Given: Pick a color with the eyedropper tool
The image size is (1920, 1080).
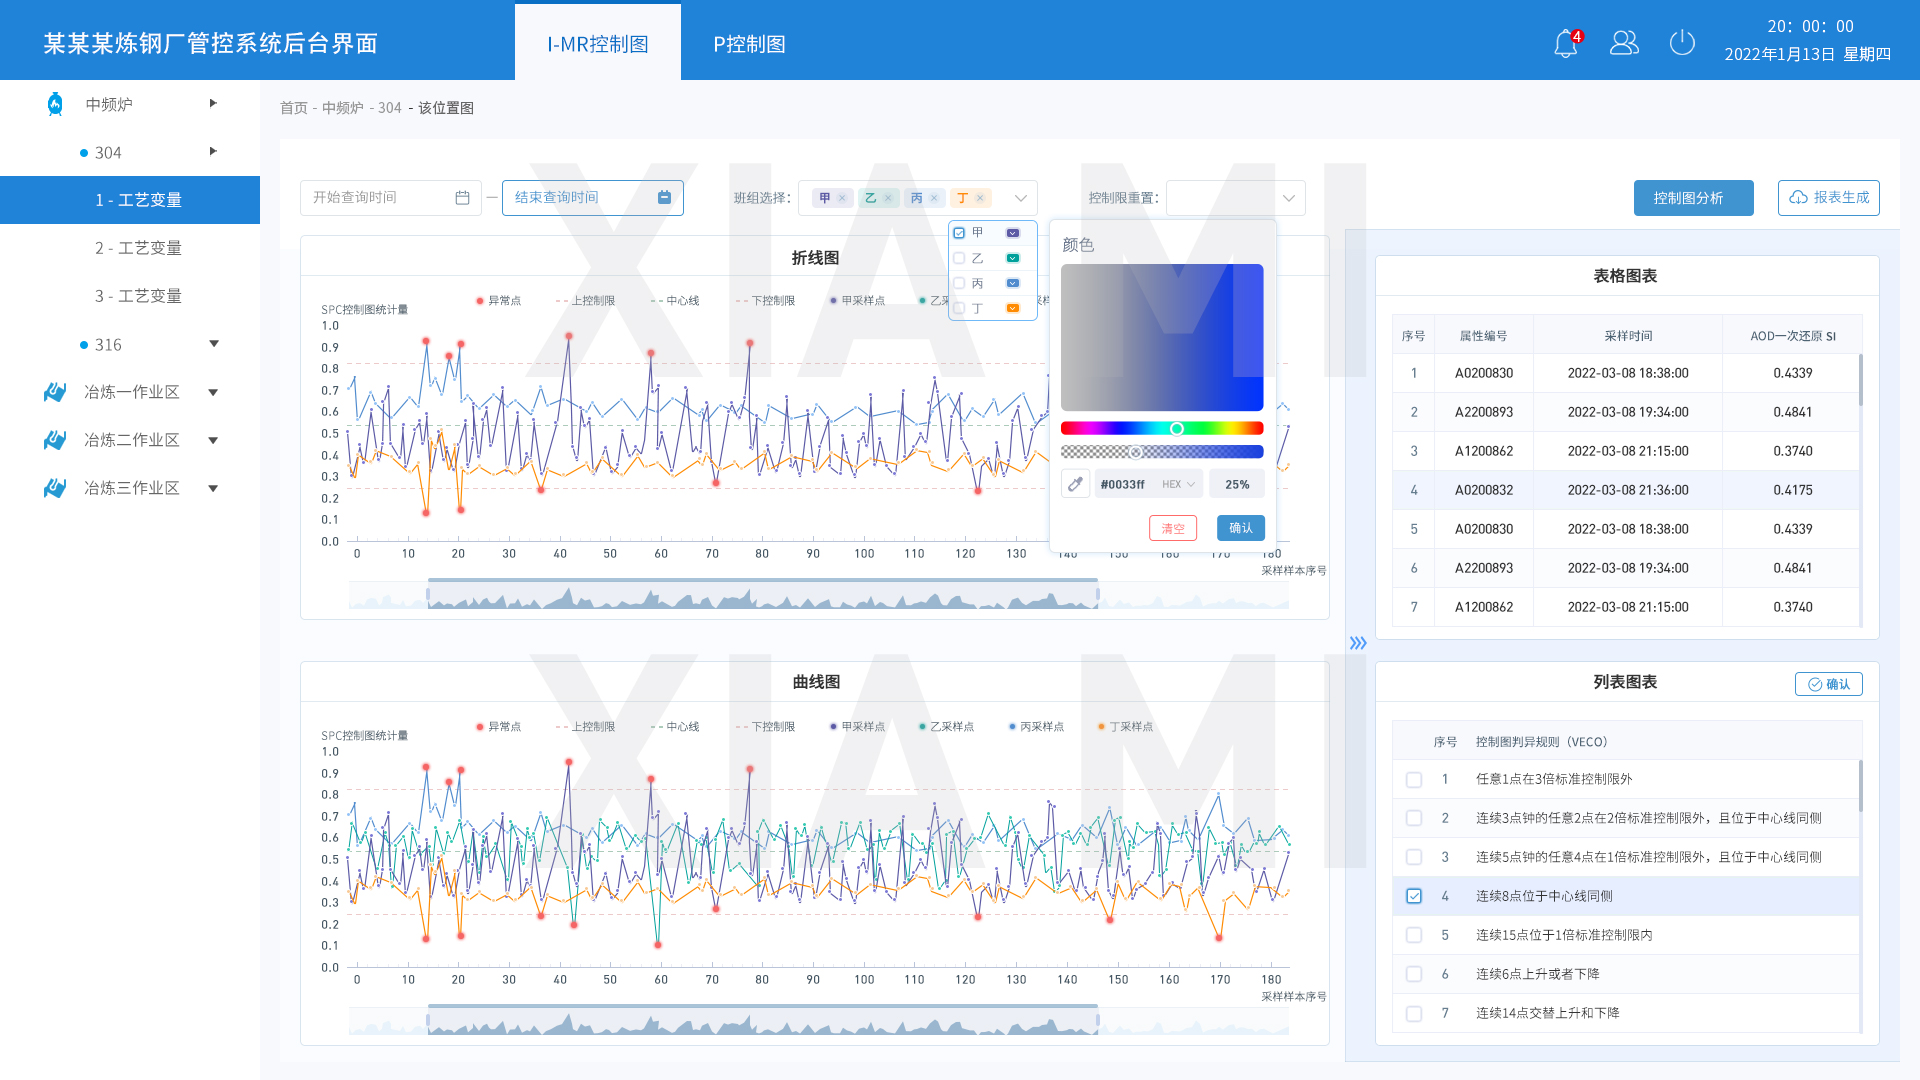Looking at the screenshot, I should point(1075,484).
